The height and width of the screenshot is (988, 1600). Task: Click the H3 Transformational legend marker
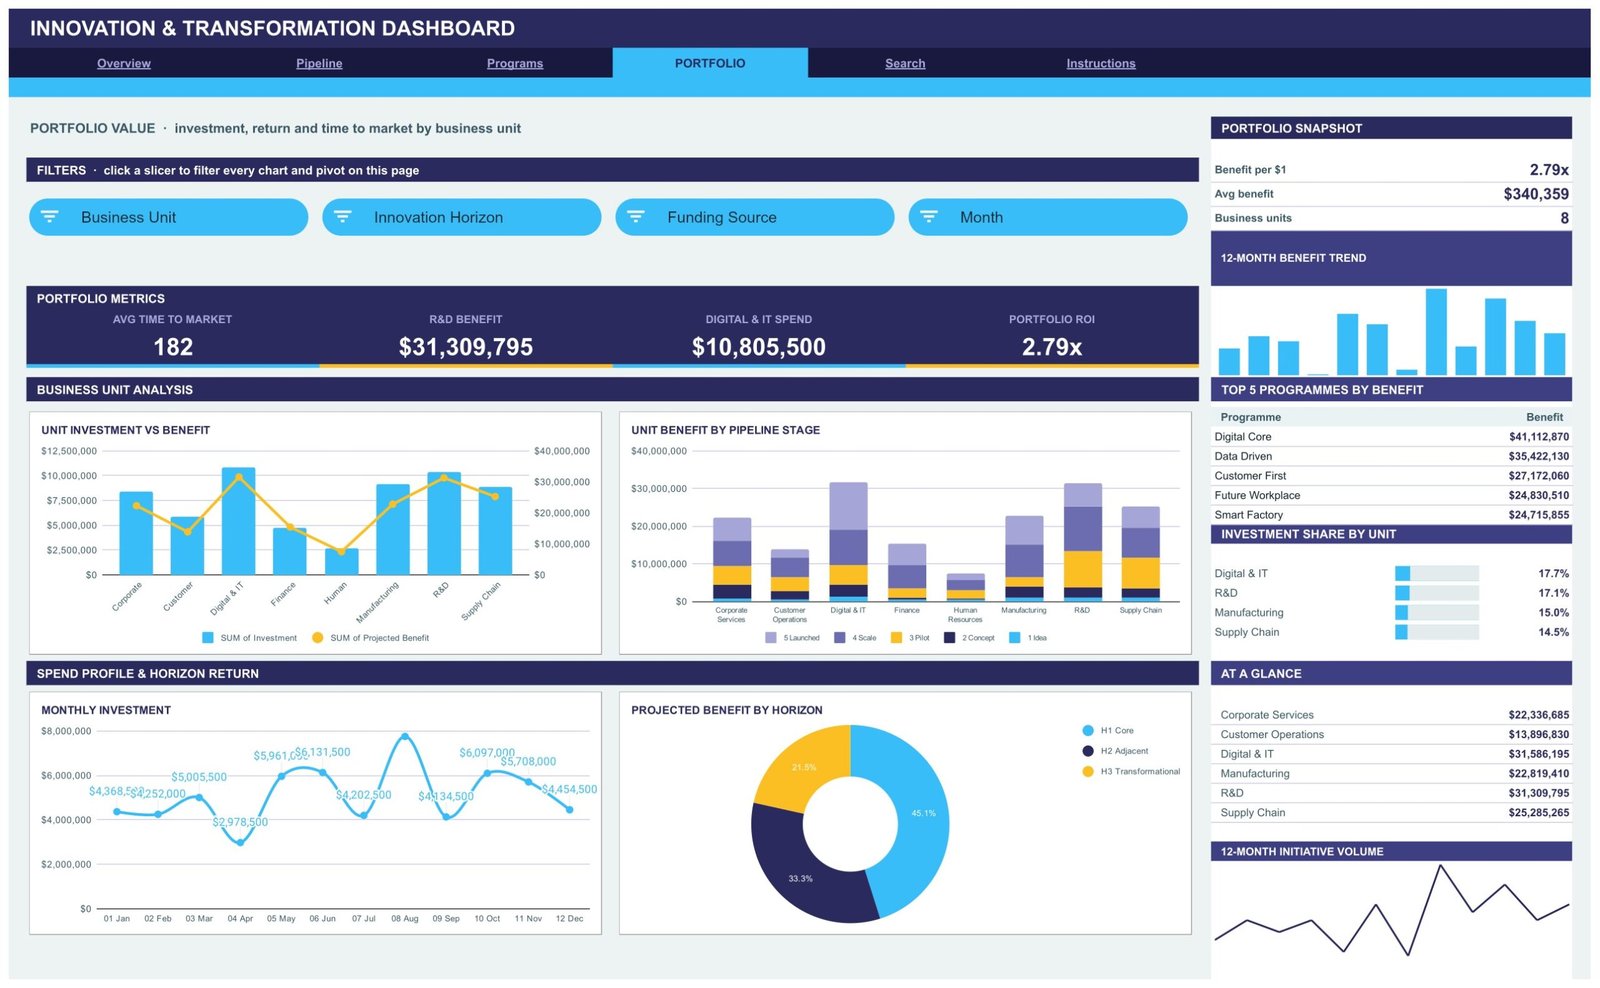tap(1088, 771)
